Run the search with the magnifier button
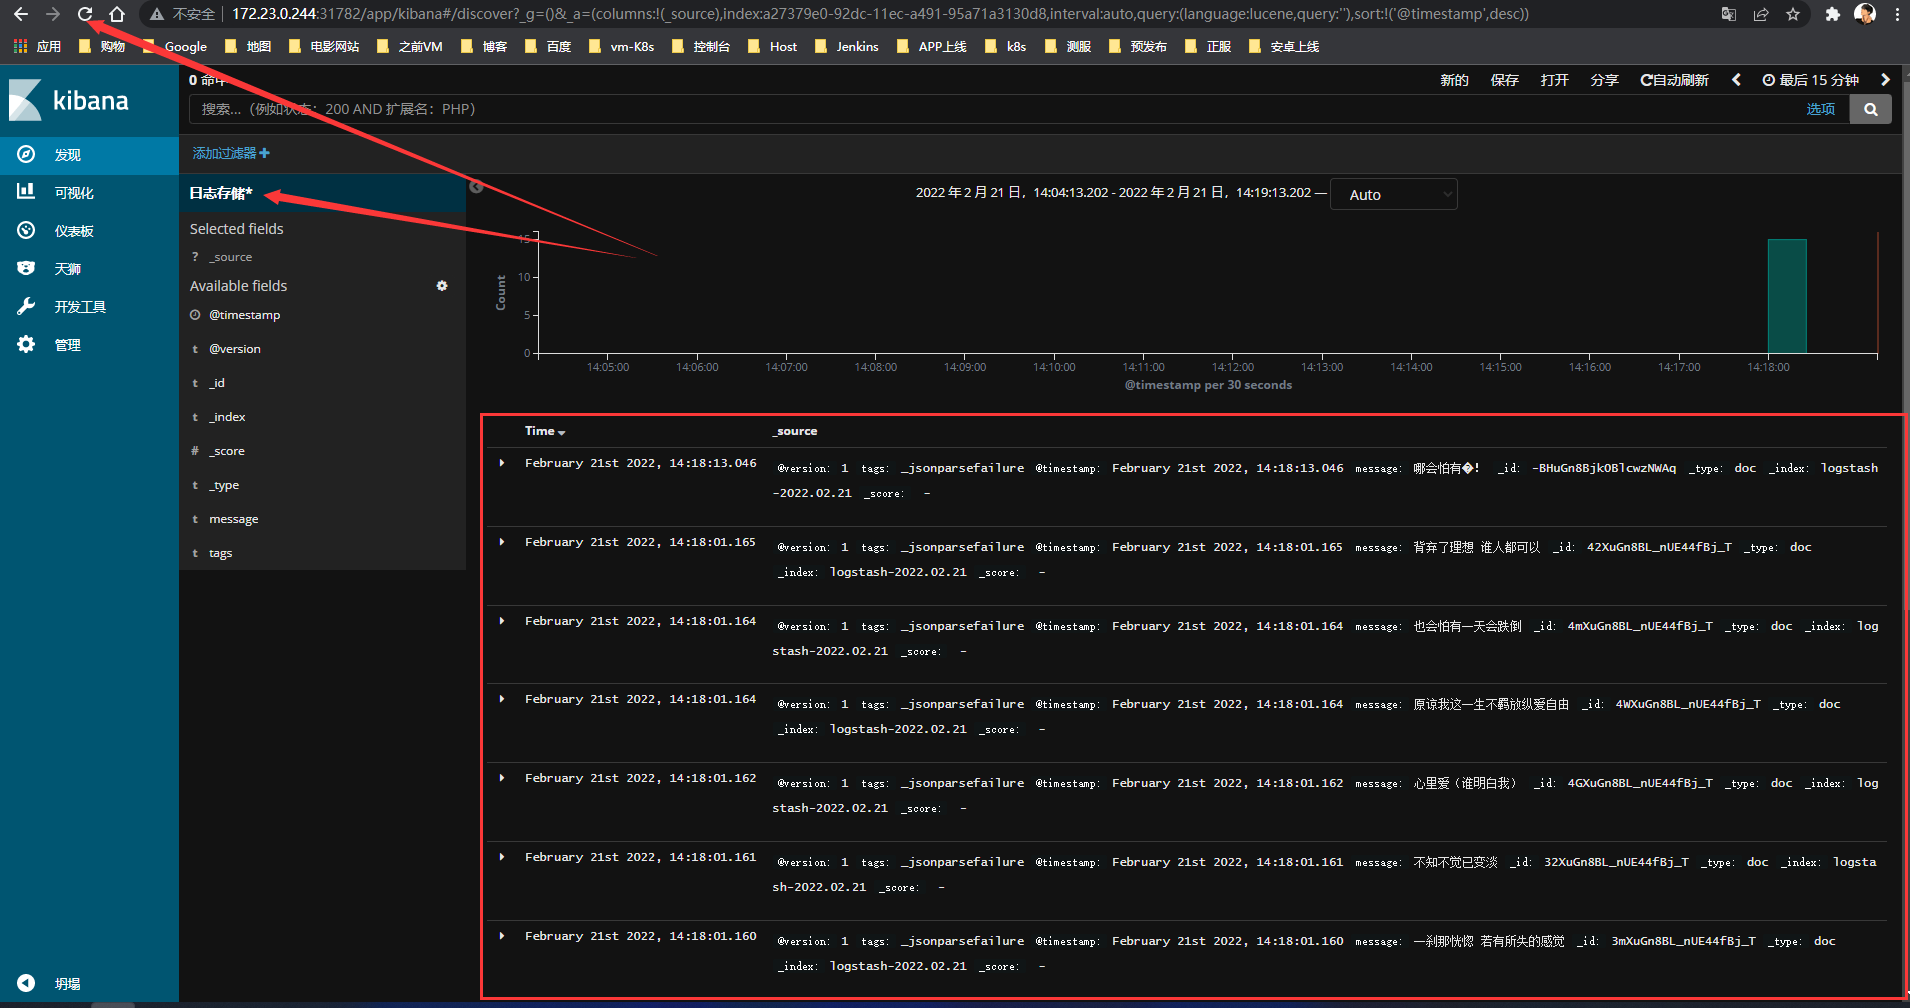This screenshot has width=1910, height=1008. [x=1870, y=109]
